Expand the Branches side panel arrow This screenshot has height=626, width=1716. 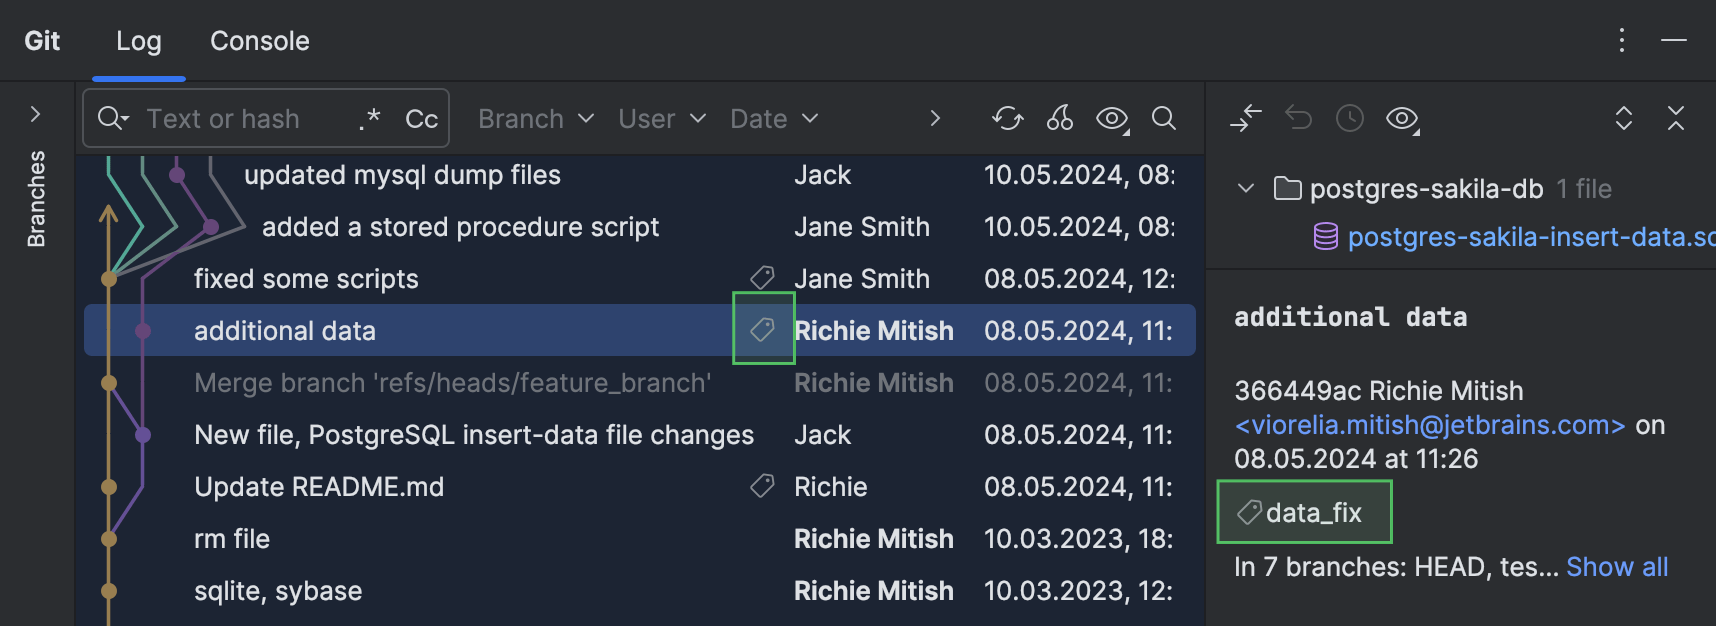click(35, 114)
